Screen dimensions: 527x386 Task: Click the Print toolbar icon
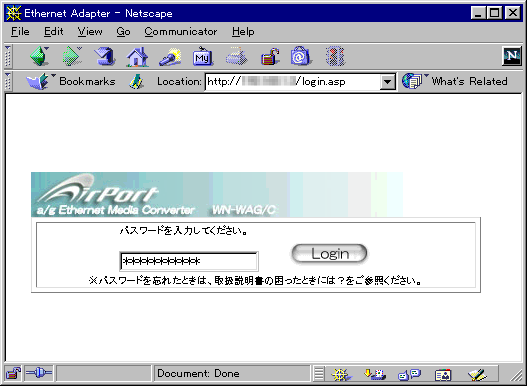coord(237,56)
